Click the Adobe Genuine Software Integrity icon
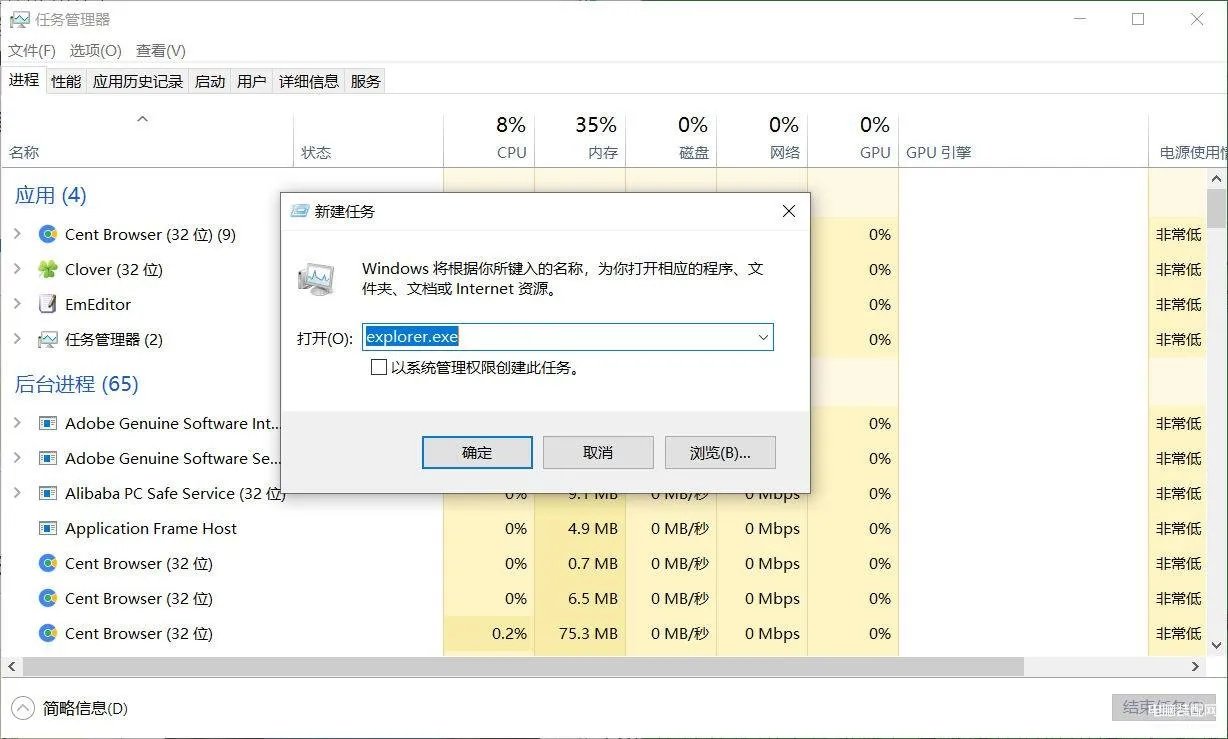Image resolution: width=1228 pixels, height=739 pixels. tap(47, 423)
